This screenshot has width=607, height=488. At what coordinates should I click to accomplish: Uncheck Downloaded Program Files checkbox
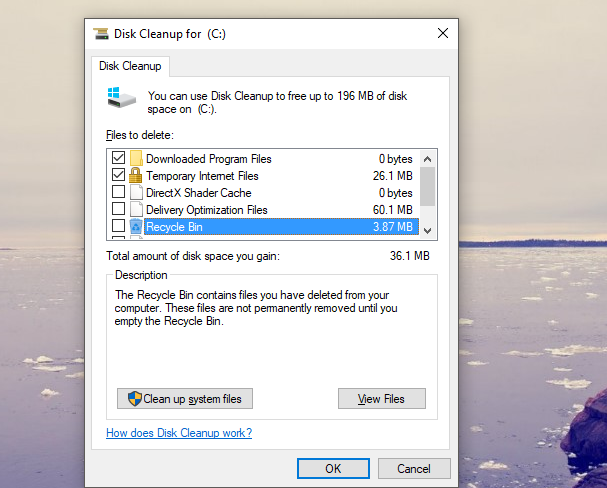point(118,158)
